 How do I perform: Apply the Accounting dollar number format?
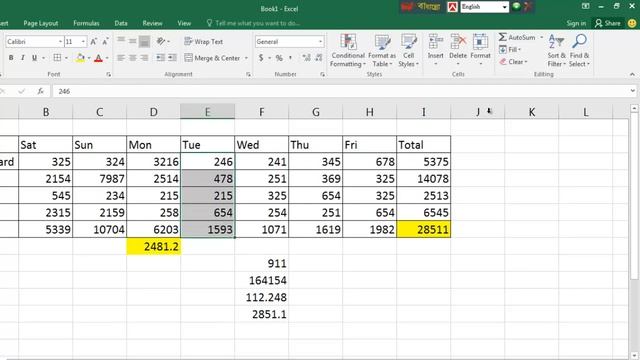(x=261, y=58)
